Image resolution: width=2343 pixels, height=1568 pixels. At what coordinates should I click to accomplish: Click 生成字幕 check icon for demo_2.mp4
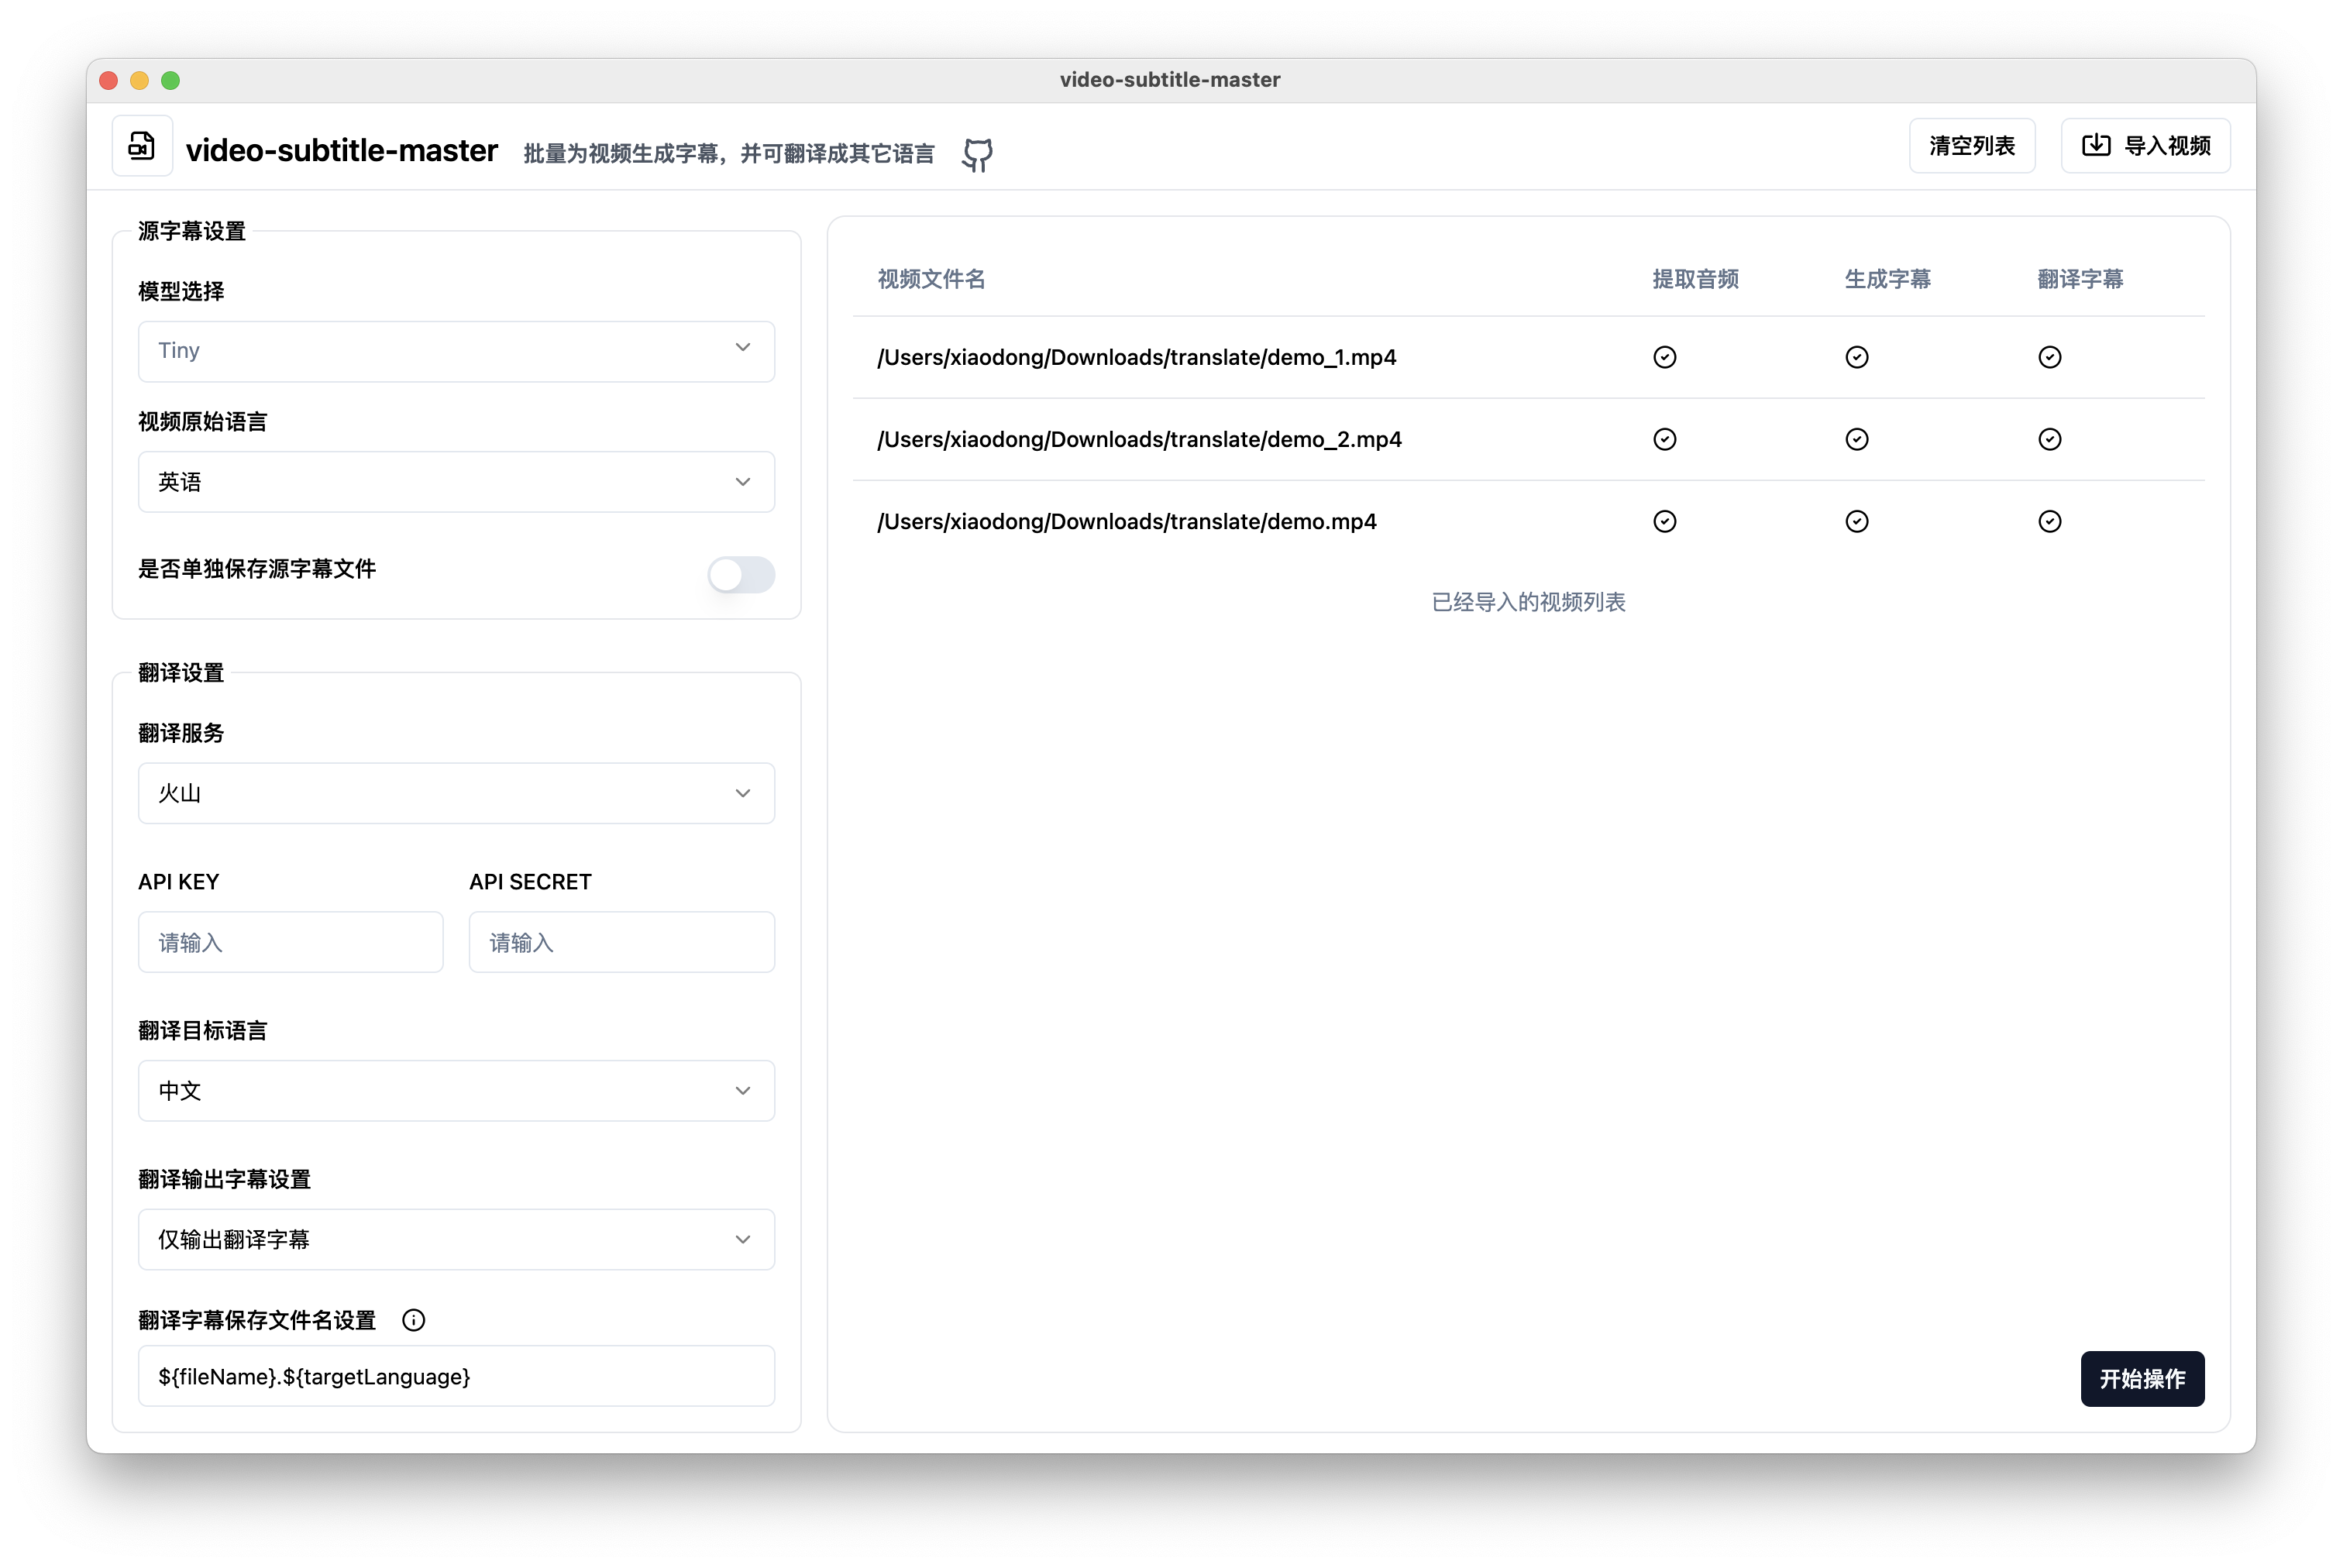pyautogui.click(x=1856, y=439)
